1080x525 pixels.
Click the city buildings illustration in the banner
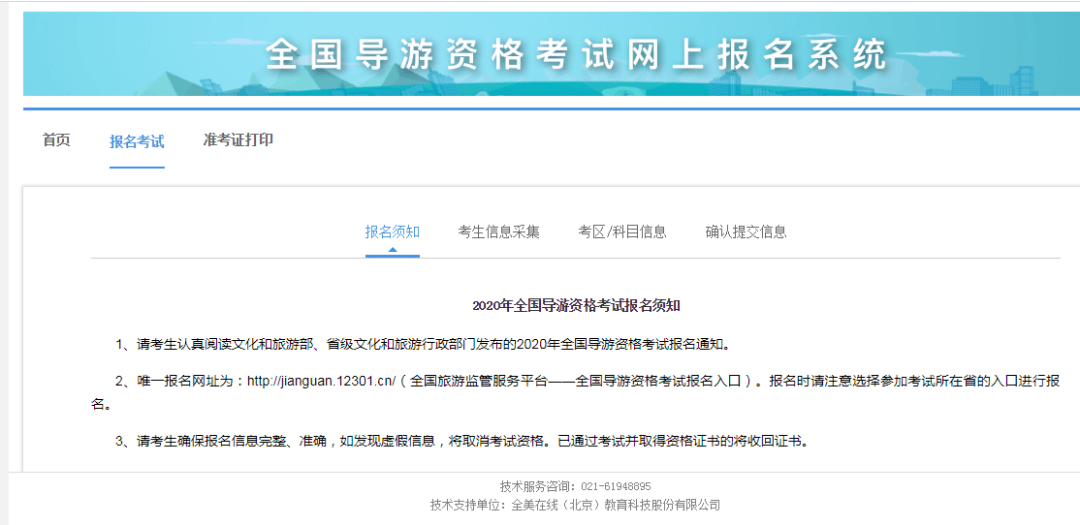(x=992, y=81)
